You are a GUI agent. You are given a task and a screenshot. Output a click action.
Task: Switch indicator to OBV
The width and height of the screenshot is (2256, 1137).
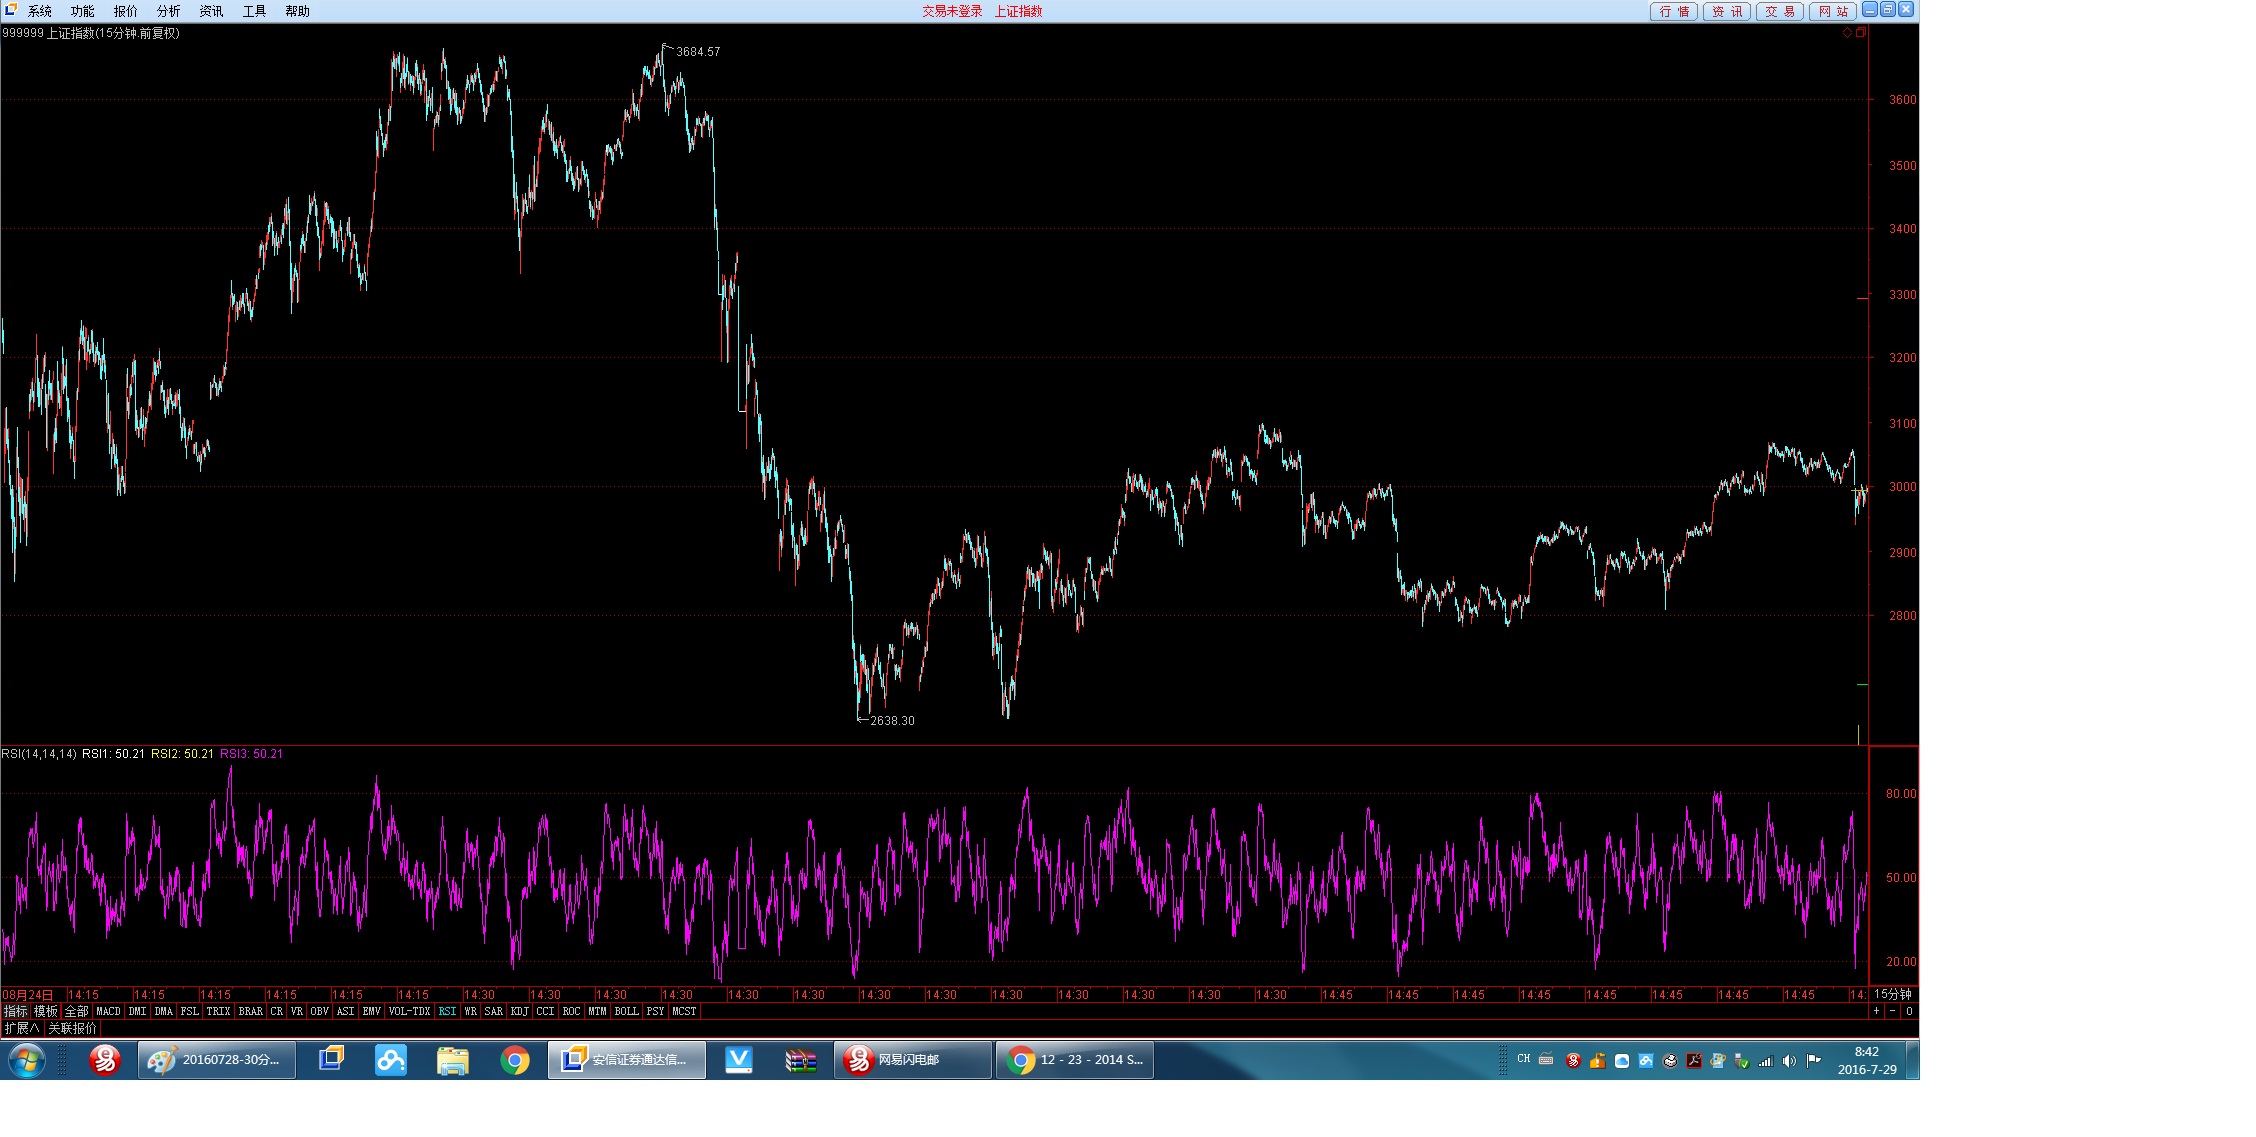[320, 1011]
